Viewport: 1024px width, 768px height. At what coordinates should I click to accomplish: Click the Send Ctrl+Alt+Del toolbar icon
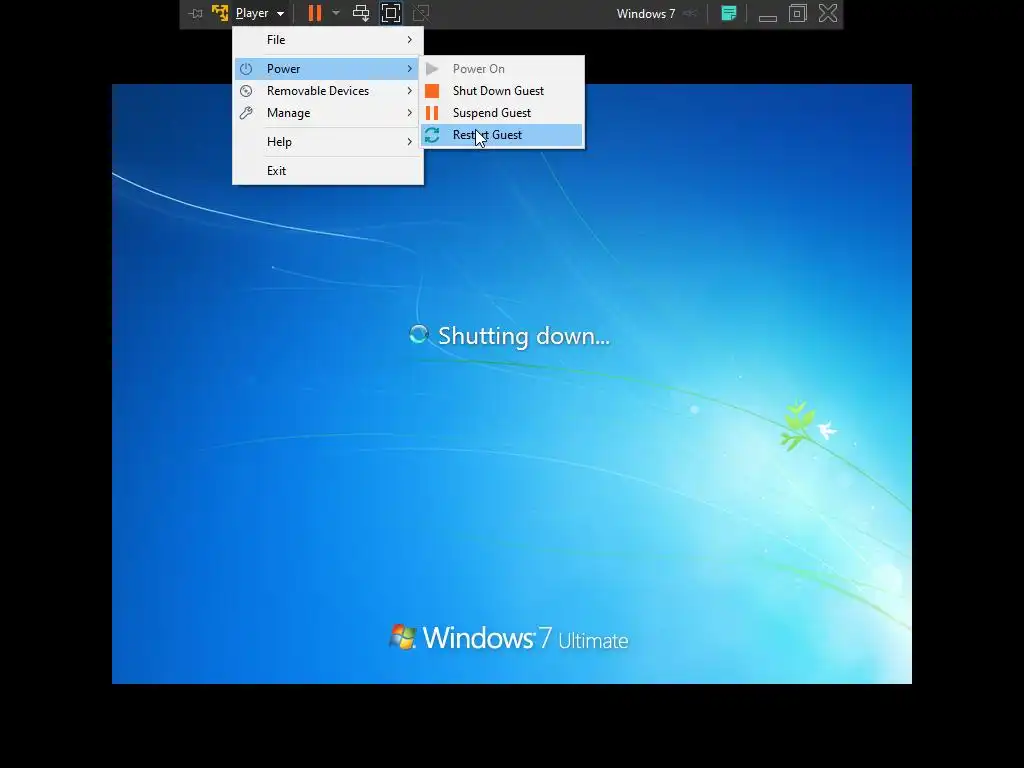click(x=361, y=13)
